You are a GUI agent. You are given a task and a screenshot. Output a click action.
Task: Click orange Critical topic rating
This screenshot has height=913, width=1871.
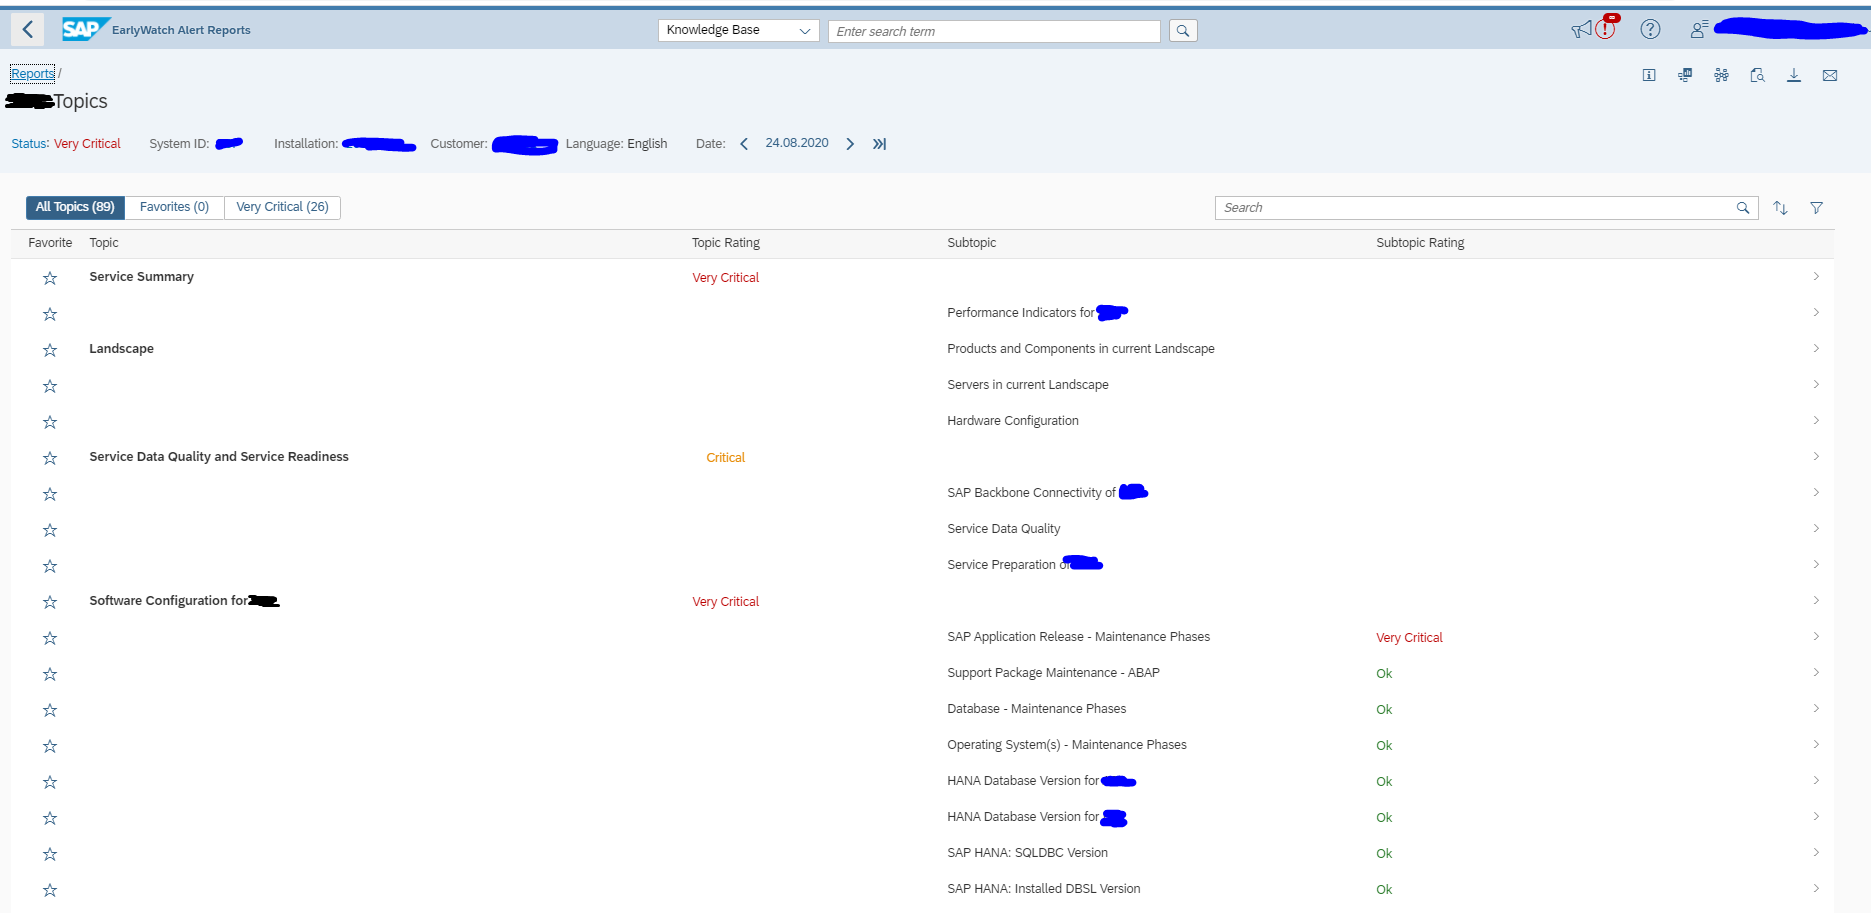(726, 458)
